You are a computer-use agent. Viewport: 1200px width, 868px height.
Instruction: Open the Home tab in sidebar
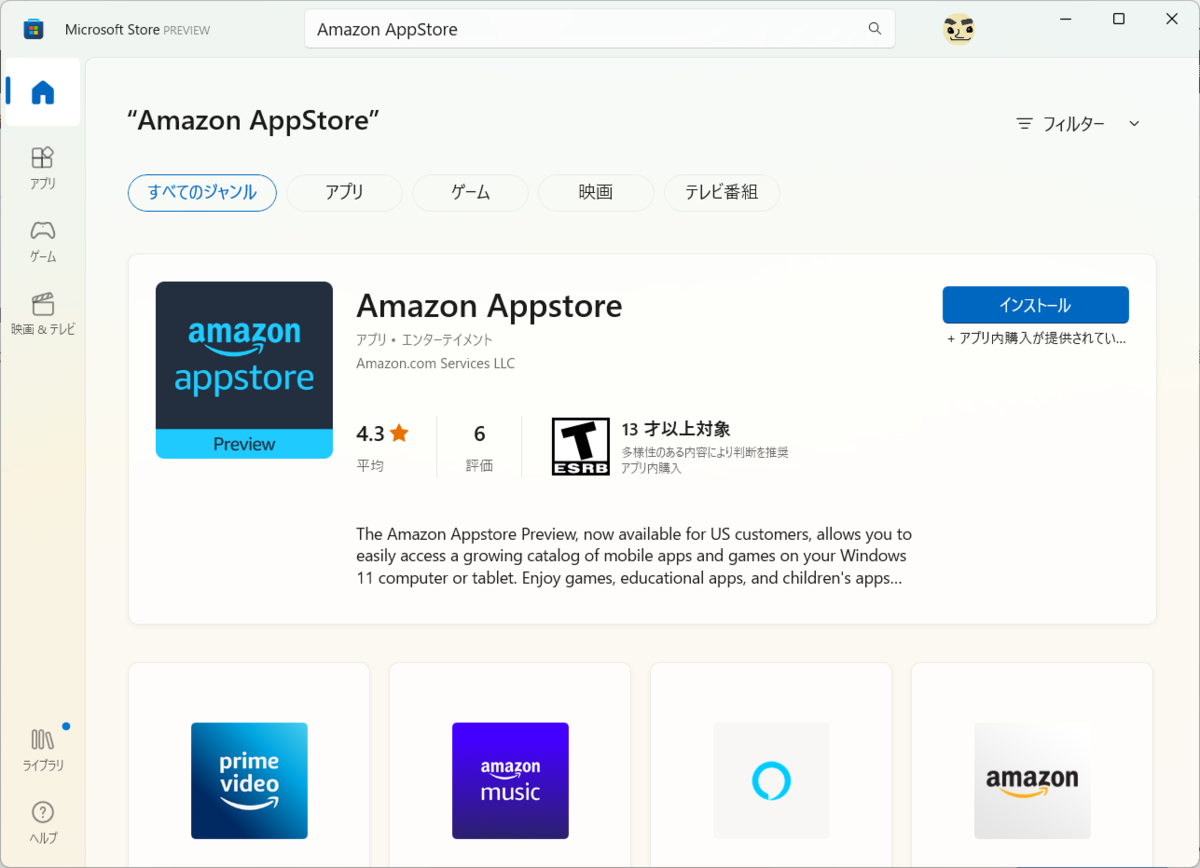(x=42, y=92)
